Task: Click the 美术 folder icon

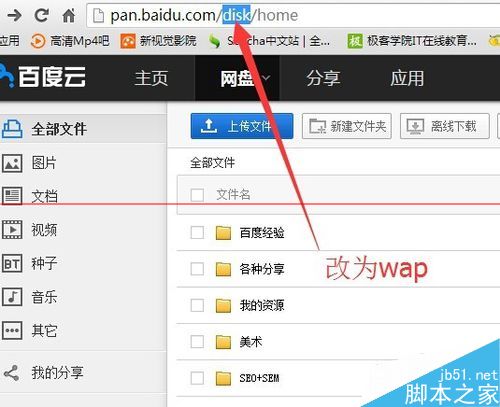Action: 223,342
